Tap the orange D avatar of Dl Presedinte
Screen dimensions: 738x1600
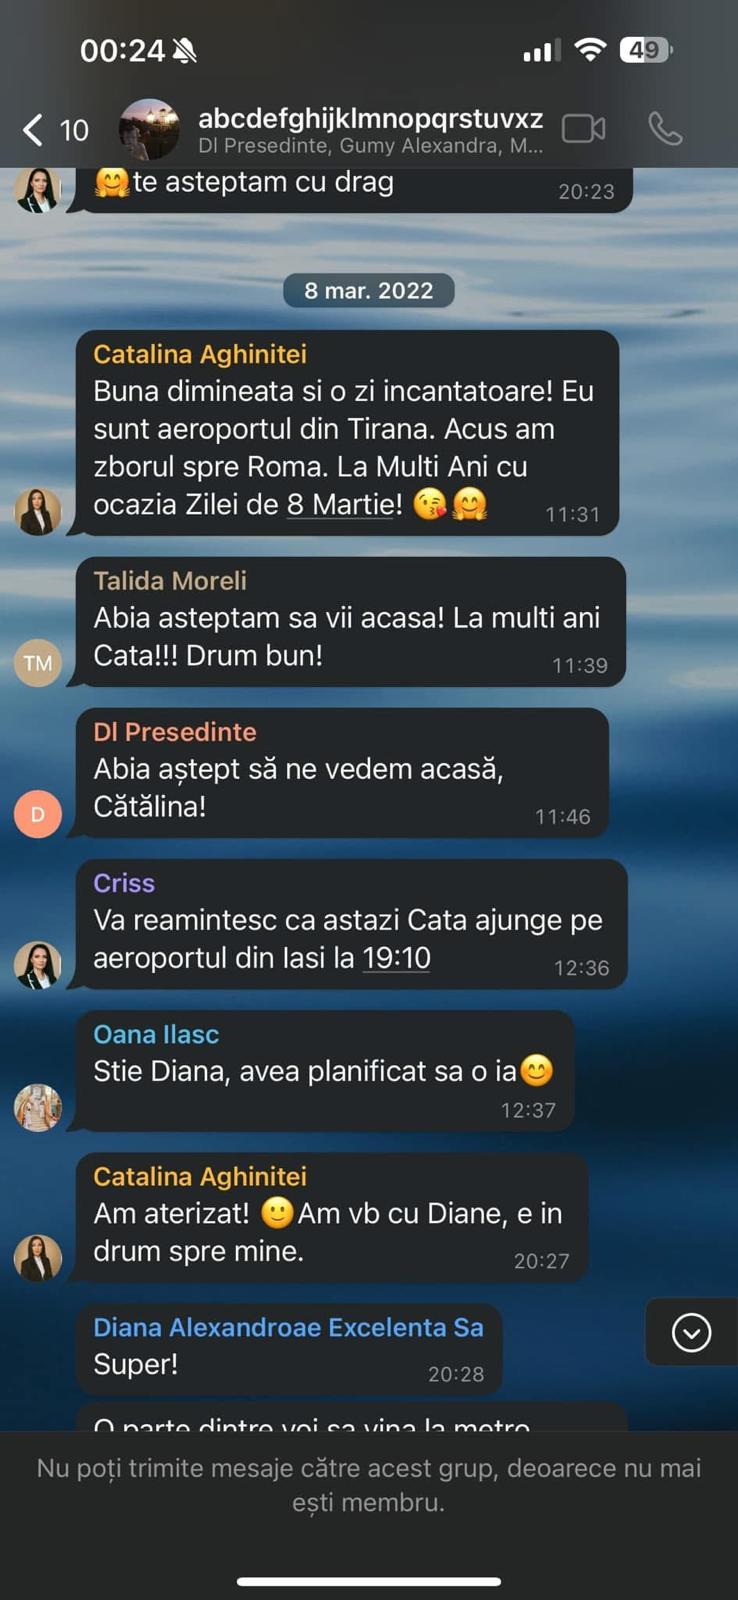[x=38, y=814]
